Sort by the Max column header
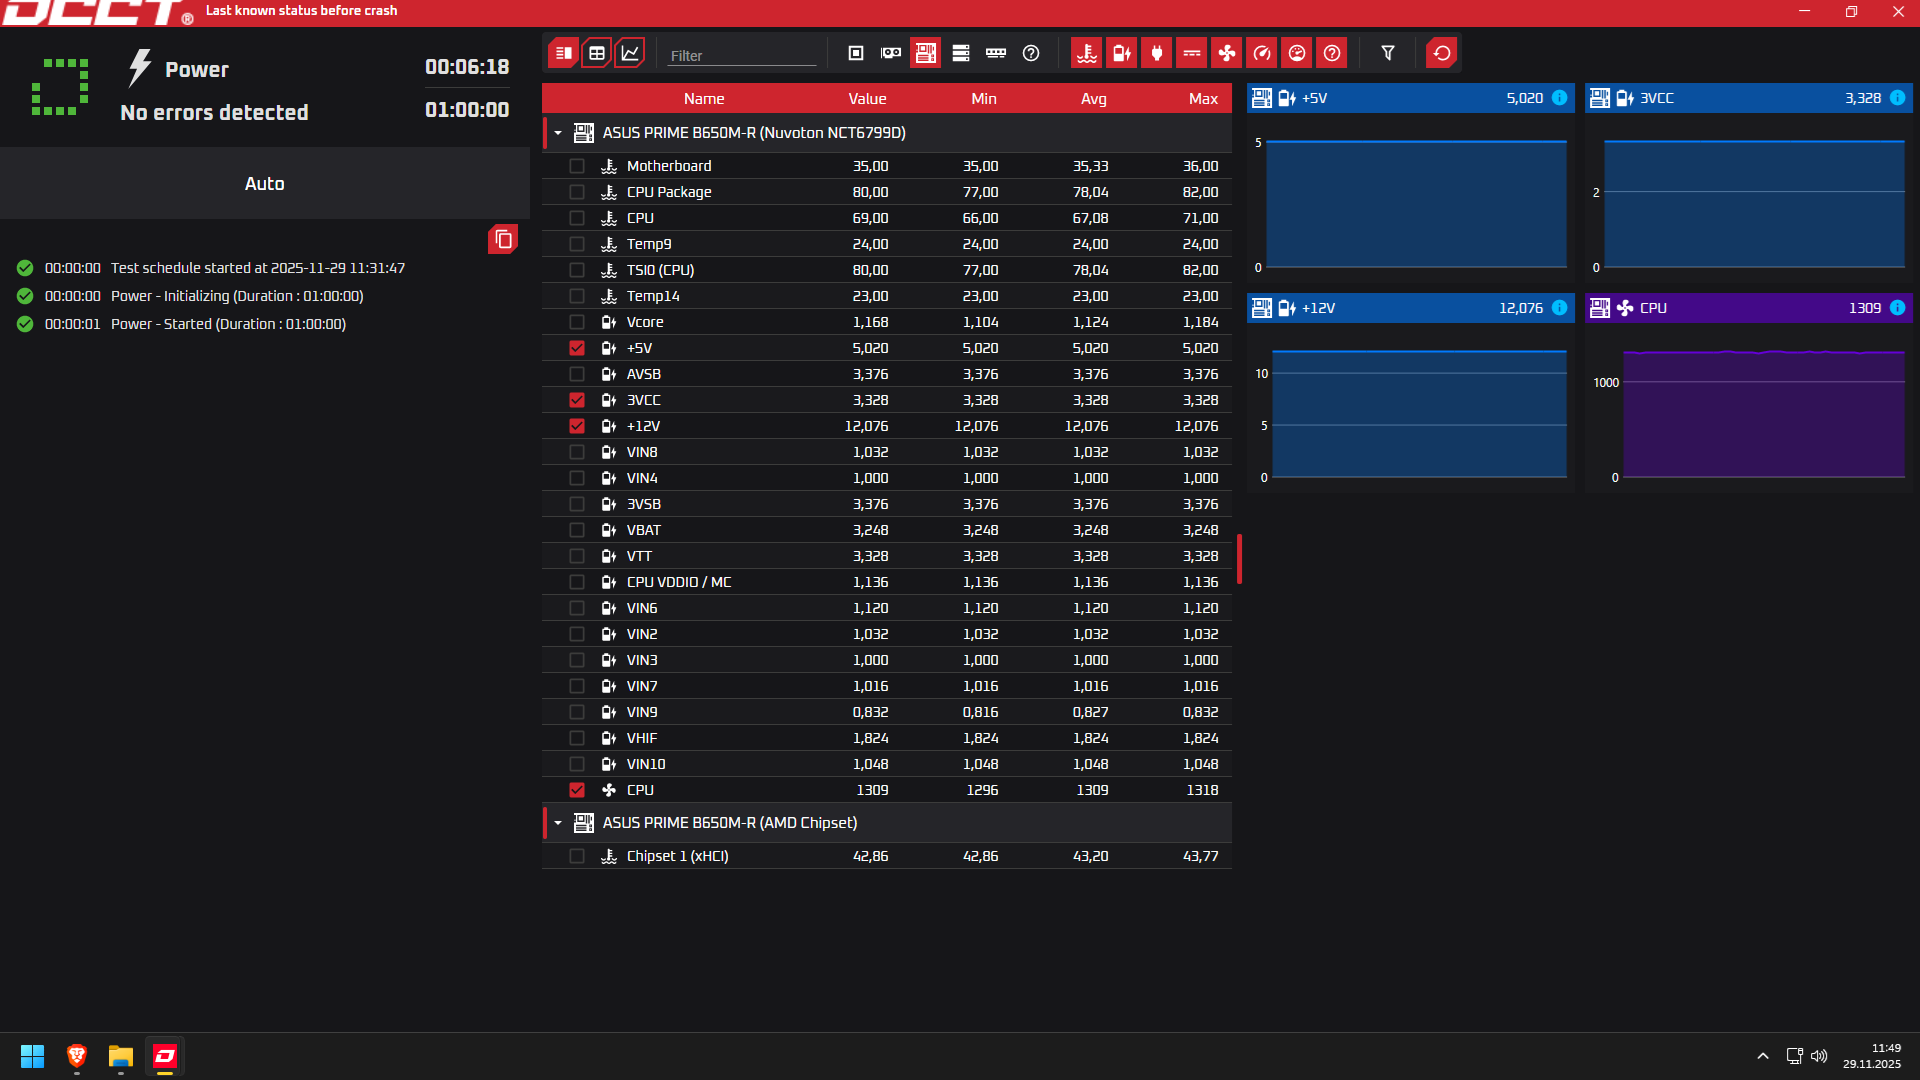This screenshot has height=1080, width=1920. (x=1203, y=98)
